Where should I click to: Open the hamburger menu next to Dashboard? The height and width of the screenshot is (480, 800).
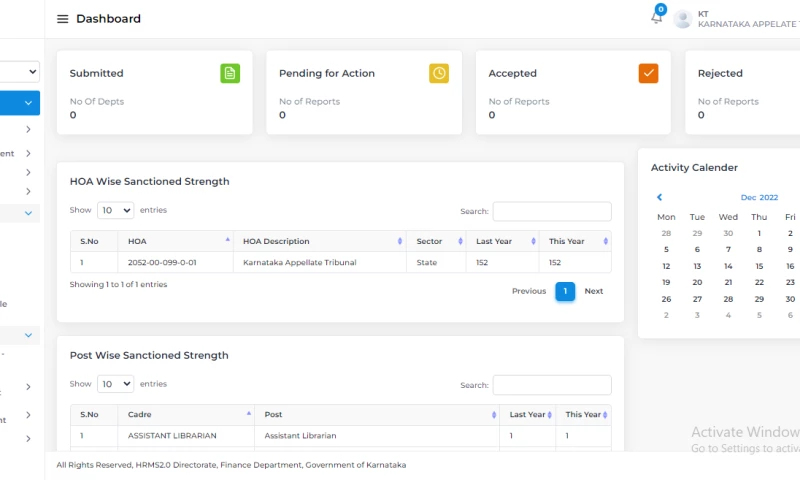click(x=63, y=19)
